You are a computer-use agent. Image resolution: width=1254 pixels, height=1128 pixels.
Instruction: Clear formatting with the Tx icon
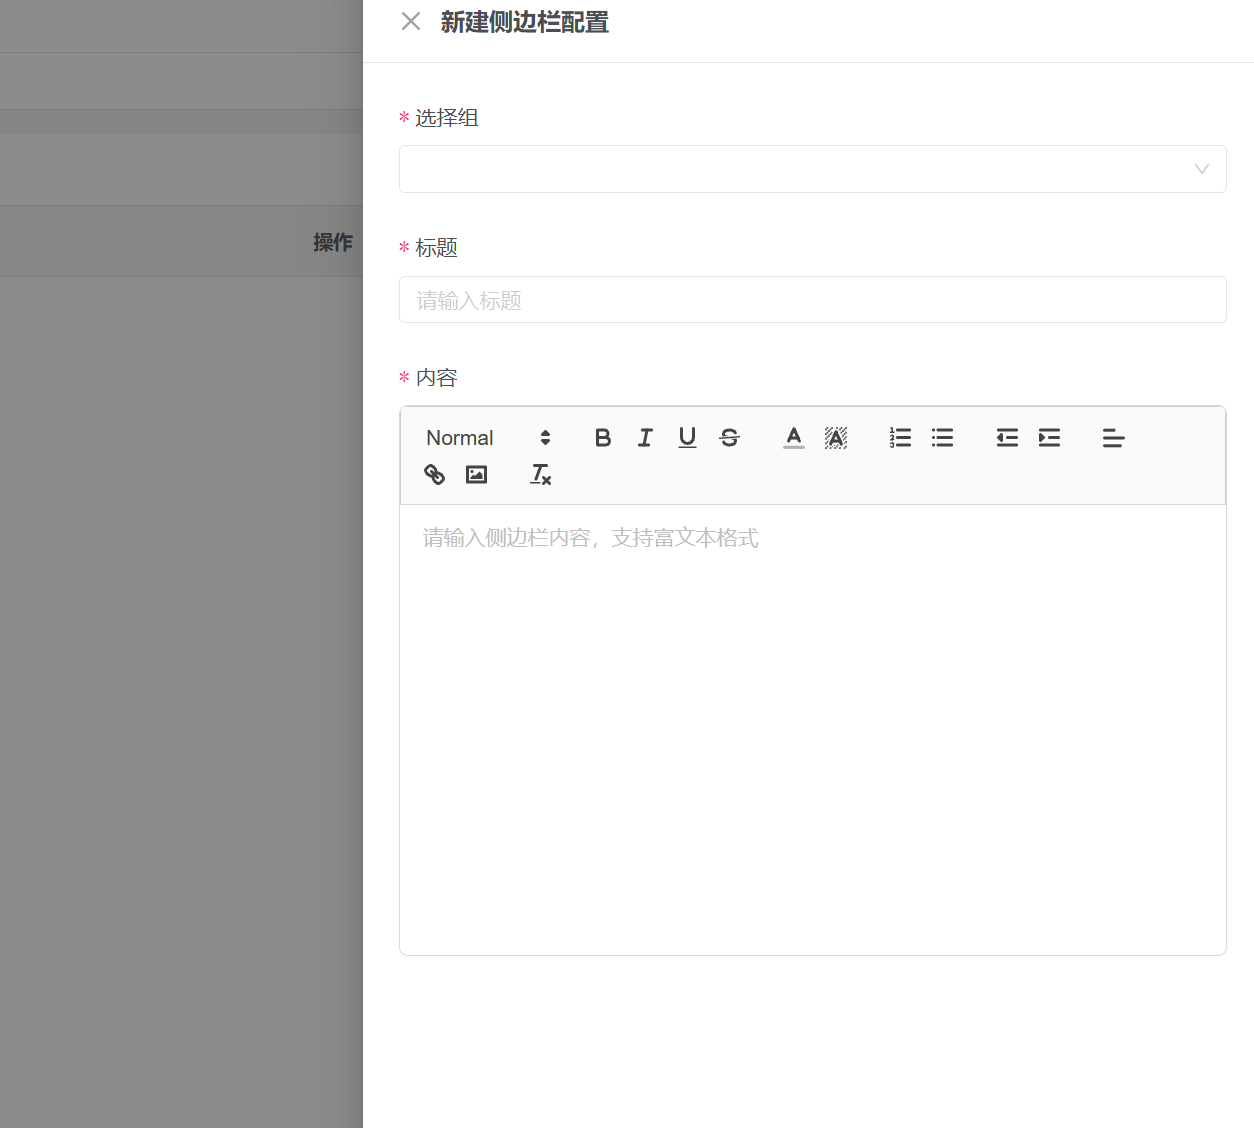pos(540,474)
